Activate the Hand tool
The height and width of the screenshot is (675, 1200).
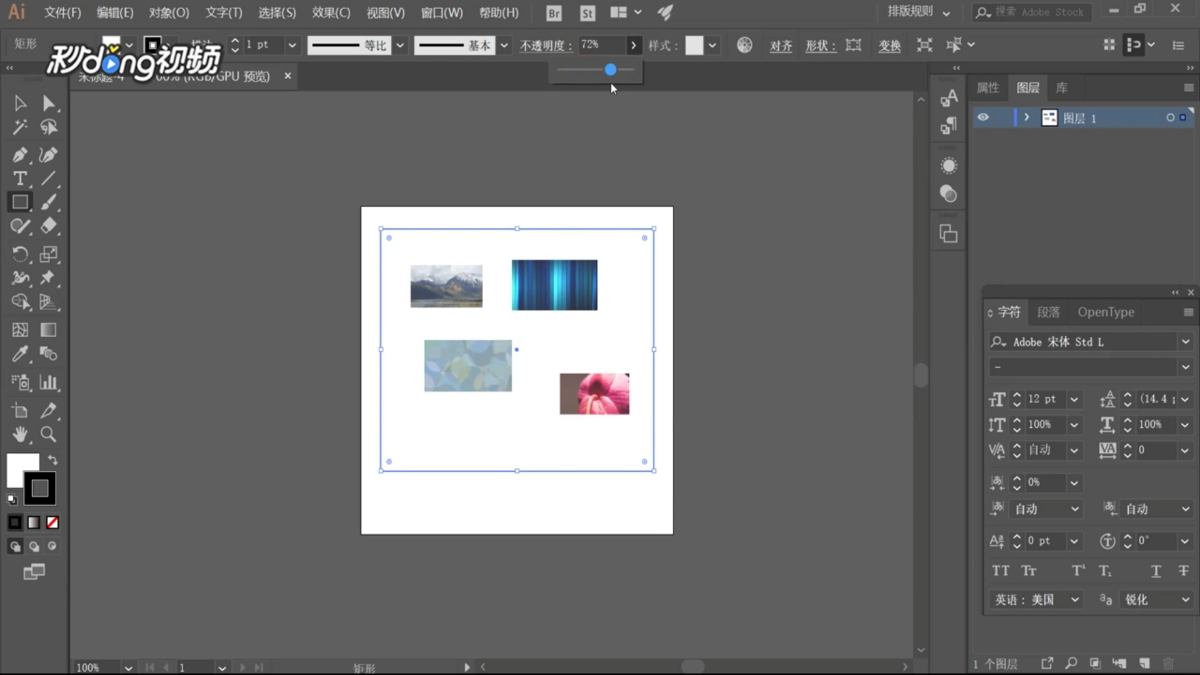click(x=20, y=434)
